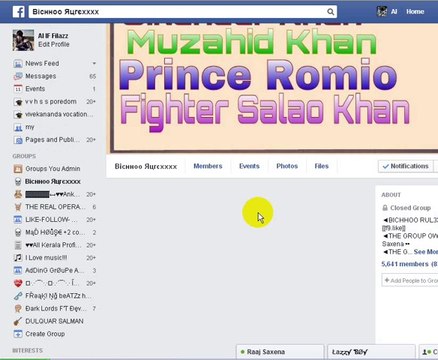Screen dimensions: 438x360
Task: Click the search box with group name
Action: pyautogui.click(x=183, y=12)
